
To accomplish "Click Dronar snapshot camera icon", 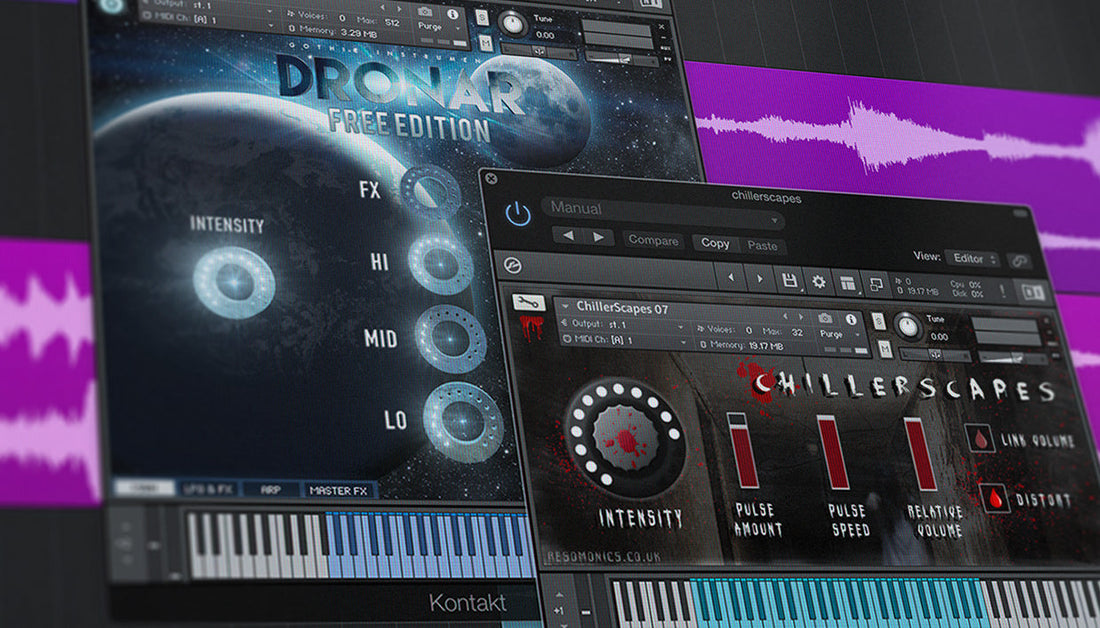I will tap(425, 12).
